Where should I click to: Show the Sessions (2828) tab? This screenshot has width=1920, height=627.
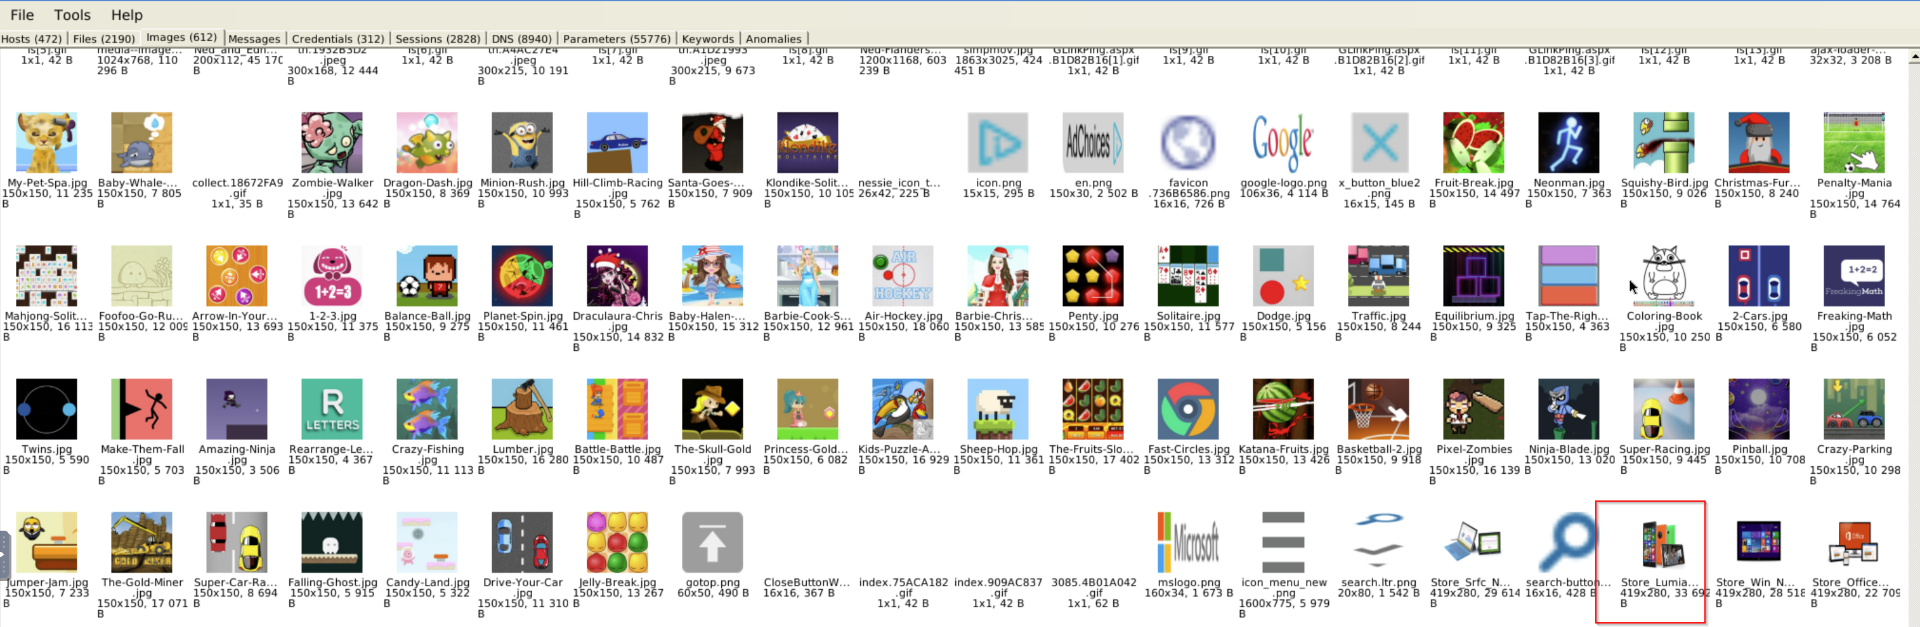(x=438, y=39)
